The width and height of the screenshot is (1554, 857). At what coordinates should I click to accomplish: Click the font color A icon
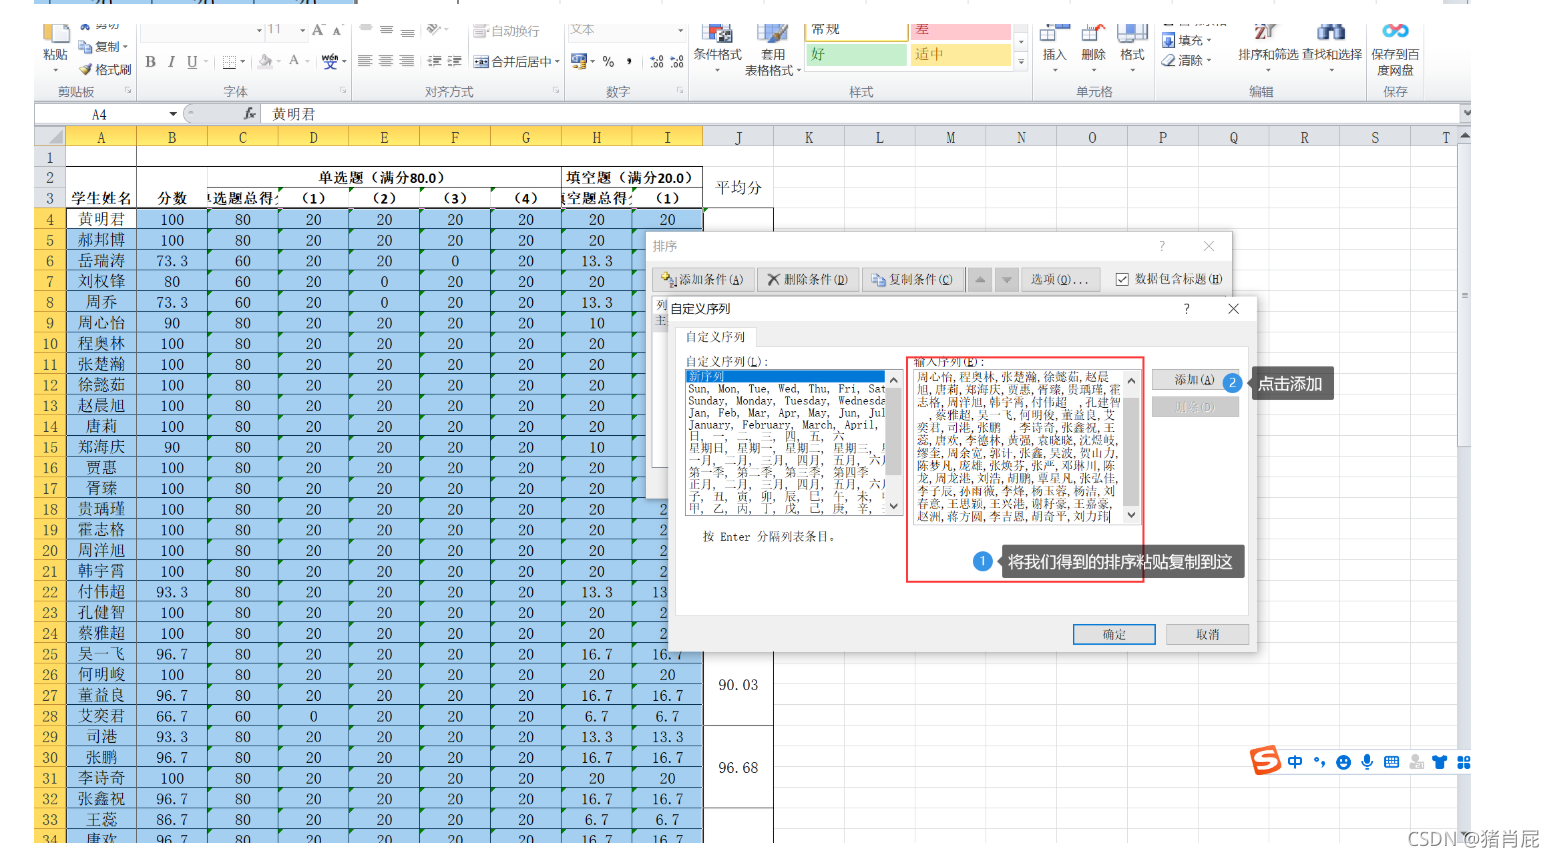tap(294, 62)
